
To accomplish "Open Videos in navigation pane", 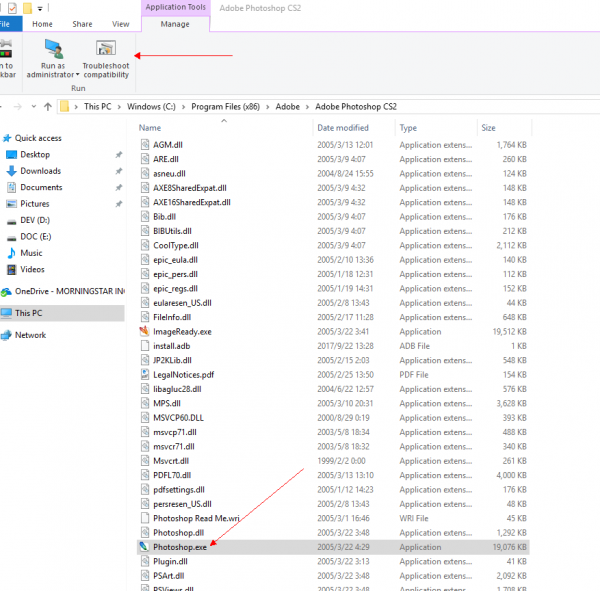I will (x=32, y=269).
